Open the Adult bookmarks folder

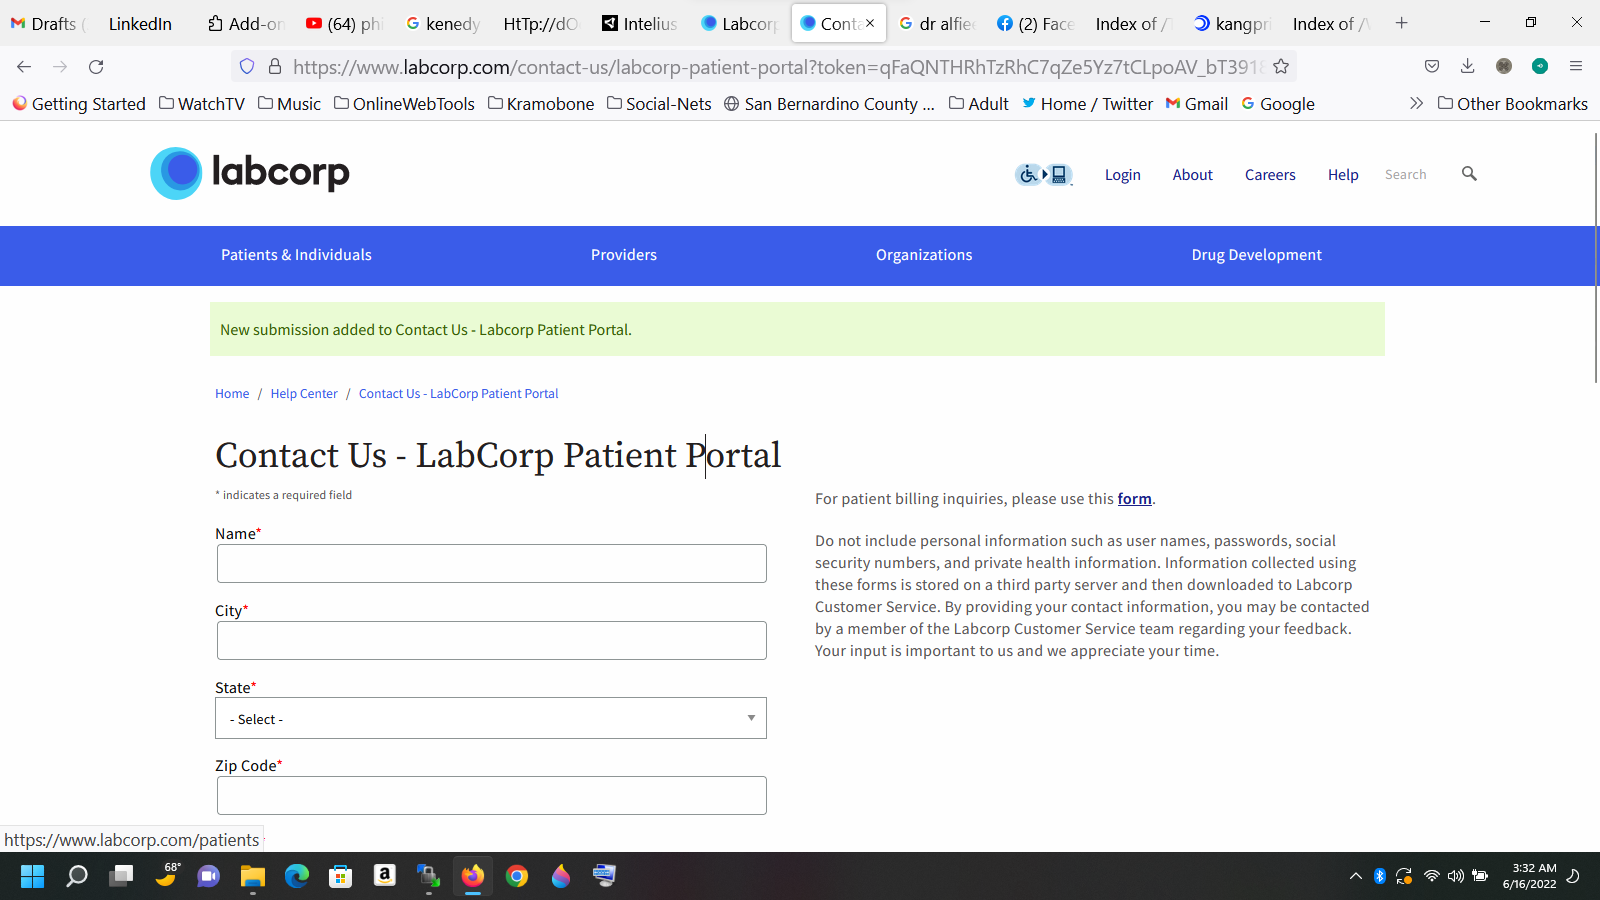(x=979, y=103)
